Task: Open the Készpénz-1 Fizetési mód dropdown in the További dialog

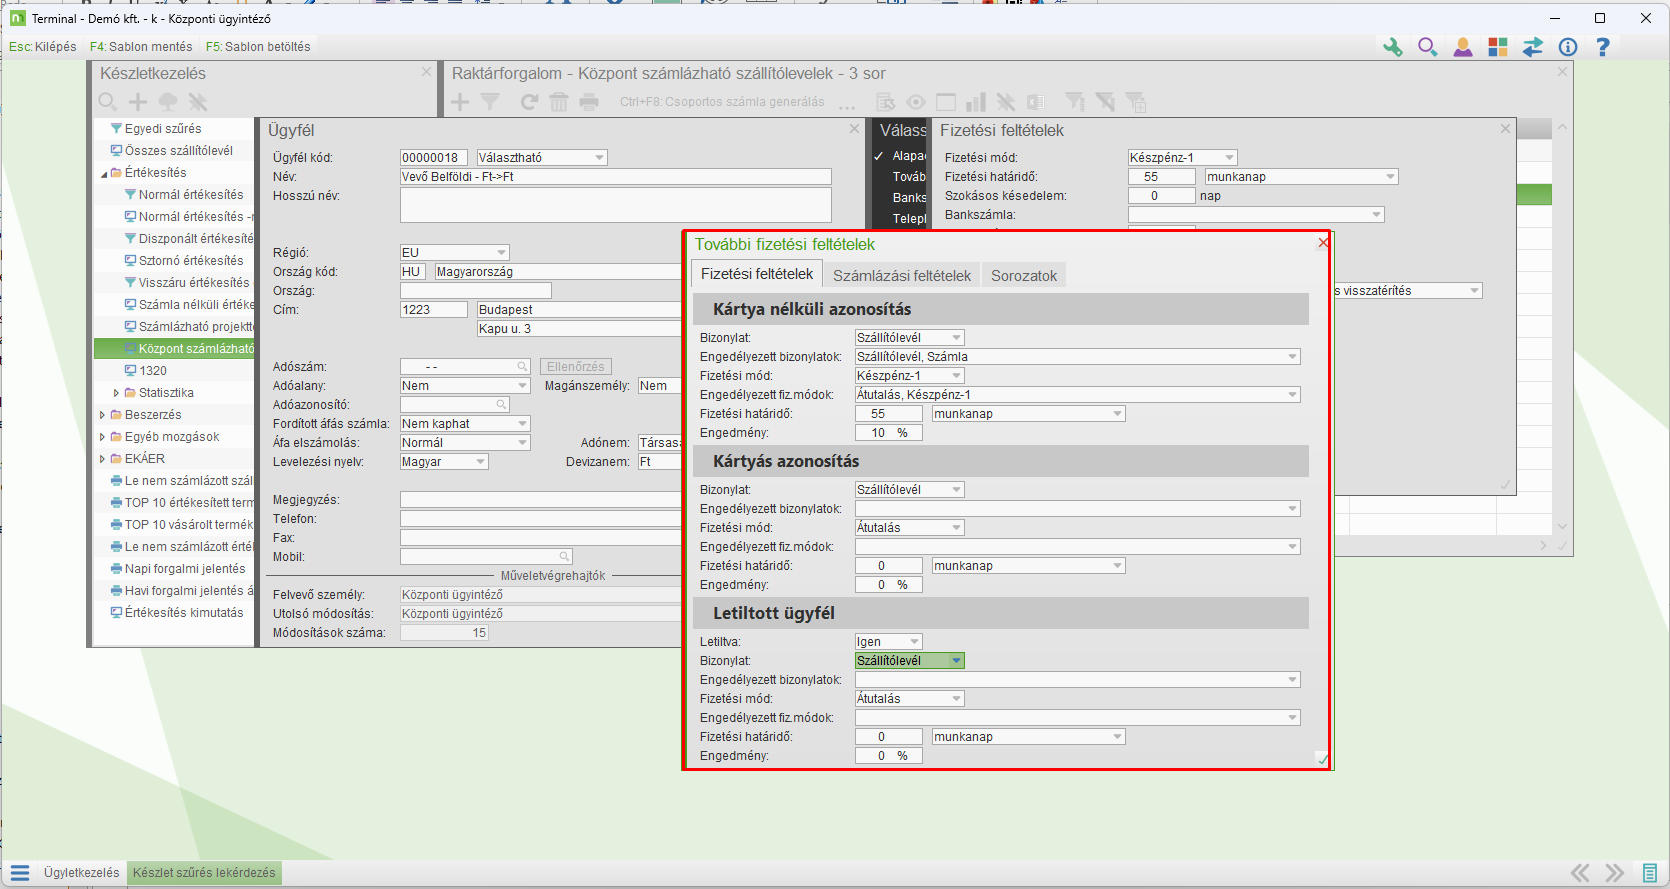Action: coord(956,376)
